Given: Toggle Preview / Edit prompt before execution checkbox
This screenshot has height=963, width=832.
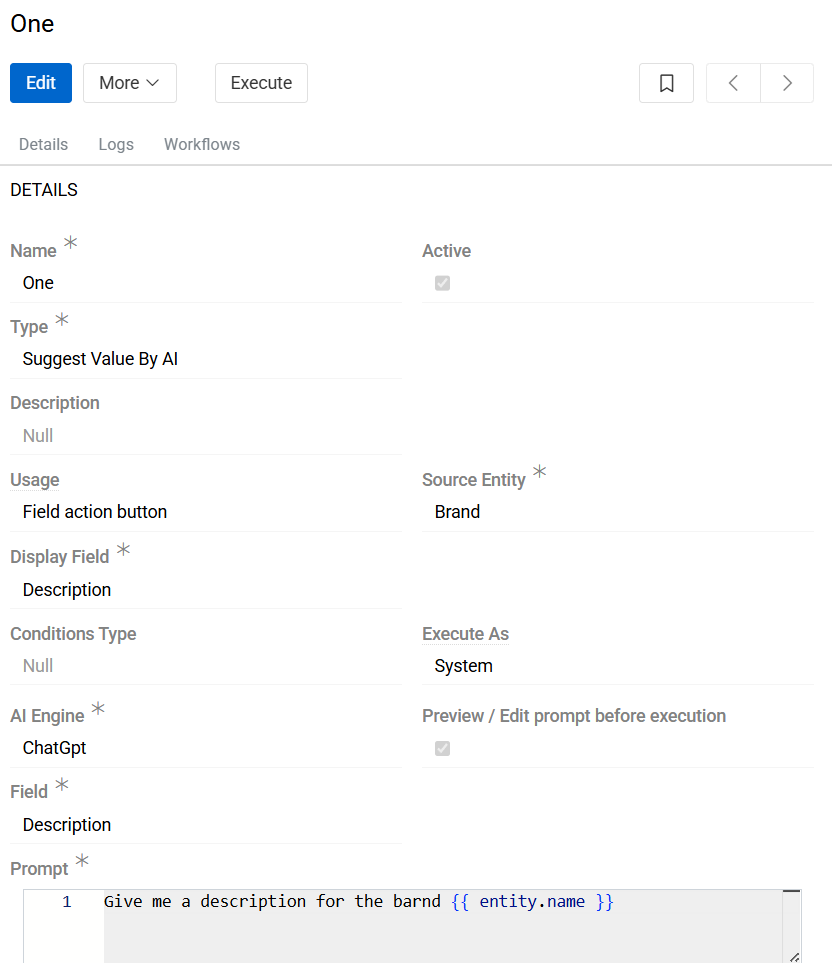Looking at the screenshot, I should (x=442, y=748).
